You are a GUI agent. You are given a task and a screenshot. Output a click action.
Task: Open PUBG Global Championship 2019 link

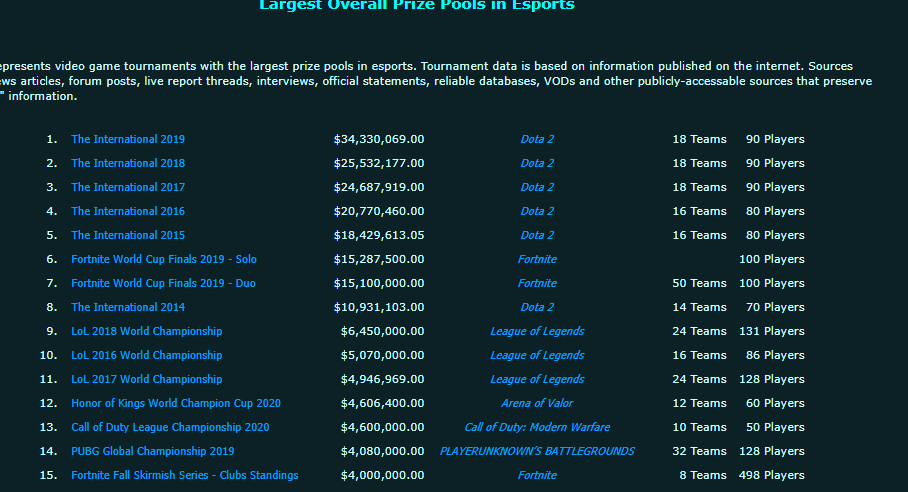coord(153,451)
